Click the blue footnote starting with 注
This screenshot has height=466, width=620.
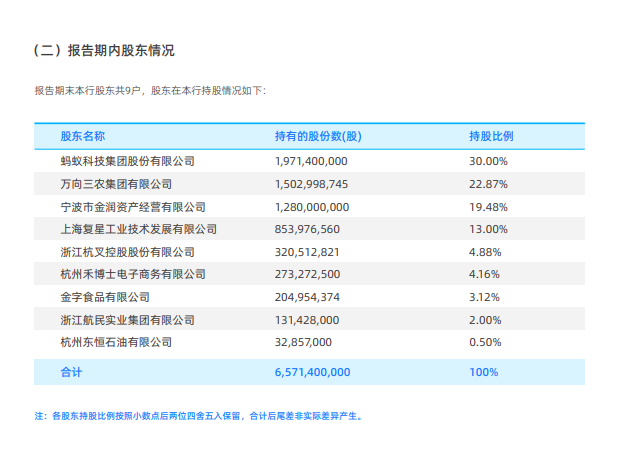199,416
